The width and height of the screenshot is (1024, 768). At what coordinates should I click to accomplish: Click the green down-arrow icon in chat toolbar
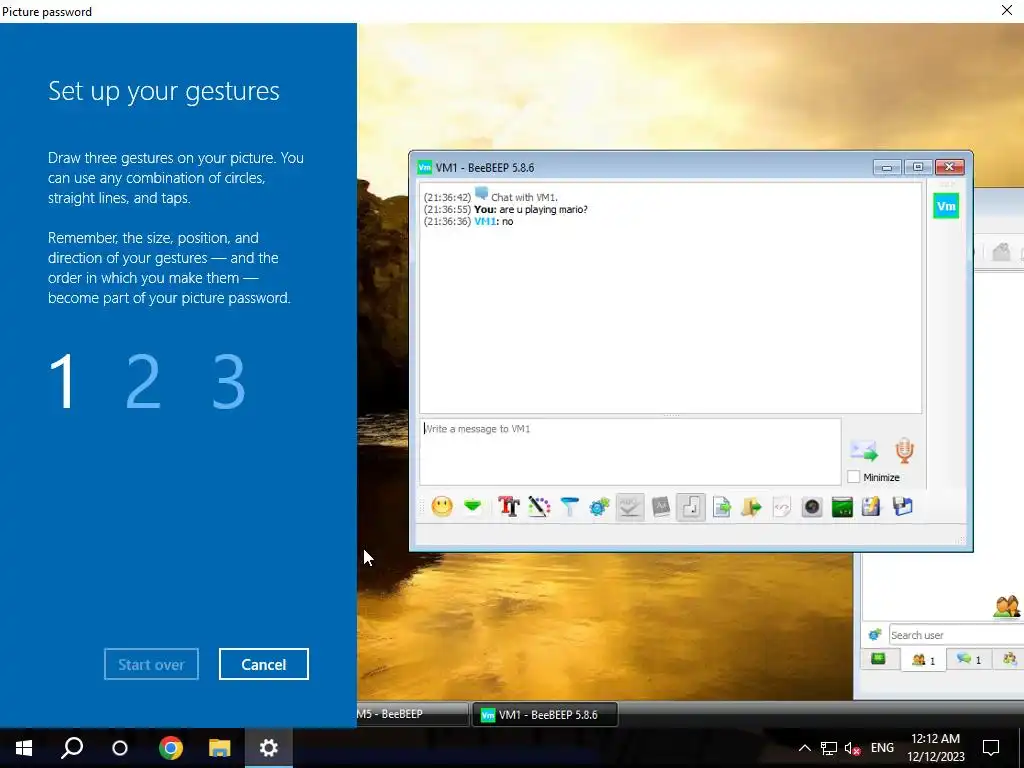(x=473, y=507)
